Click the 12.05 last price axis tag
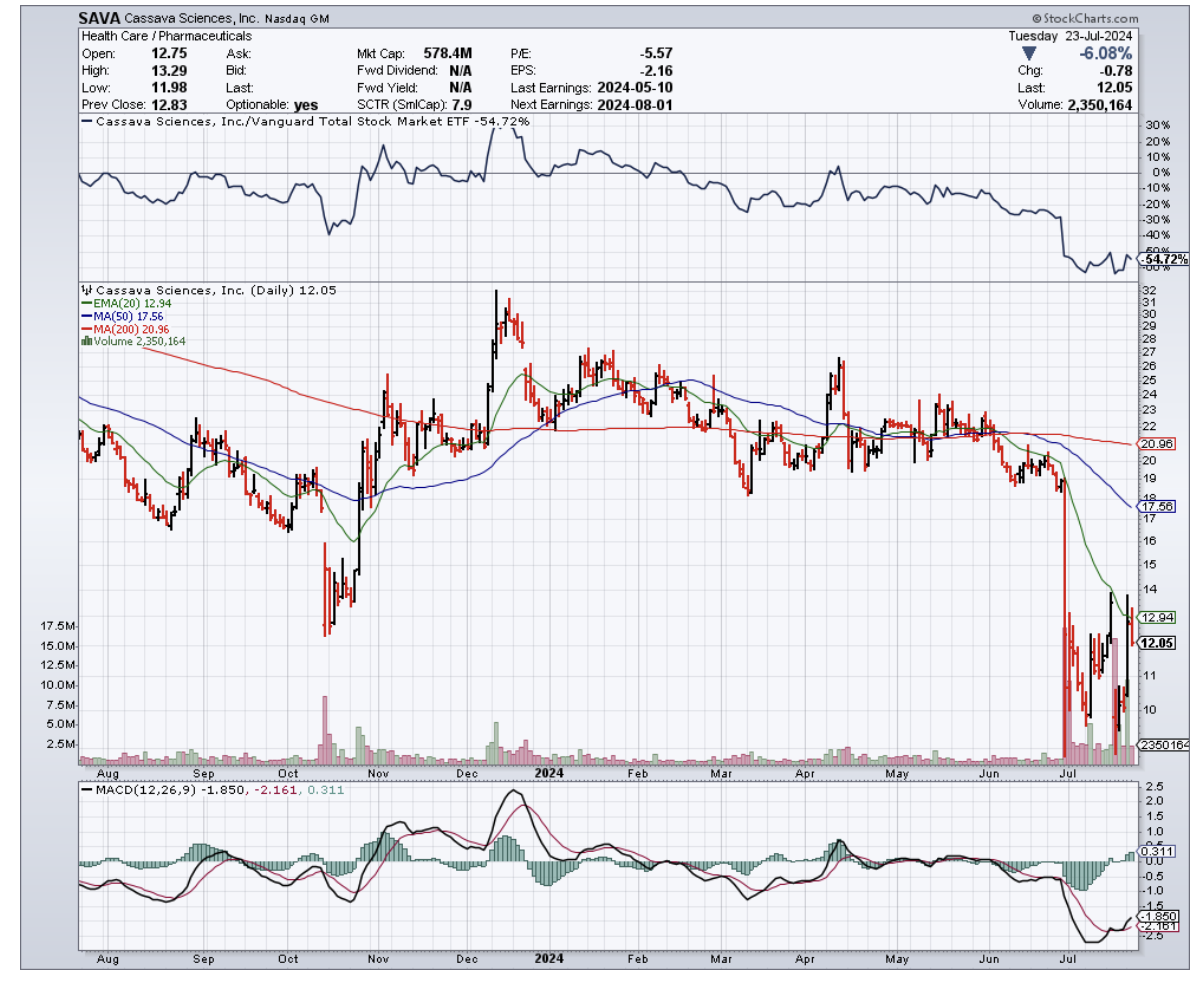 tap(1156, 644)
